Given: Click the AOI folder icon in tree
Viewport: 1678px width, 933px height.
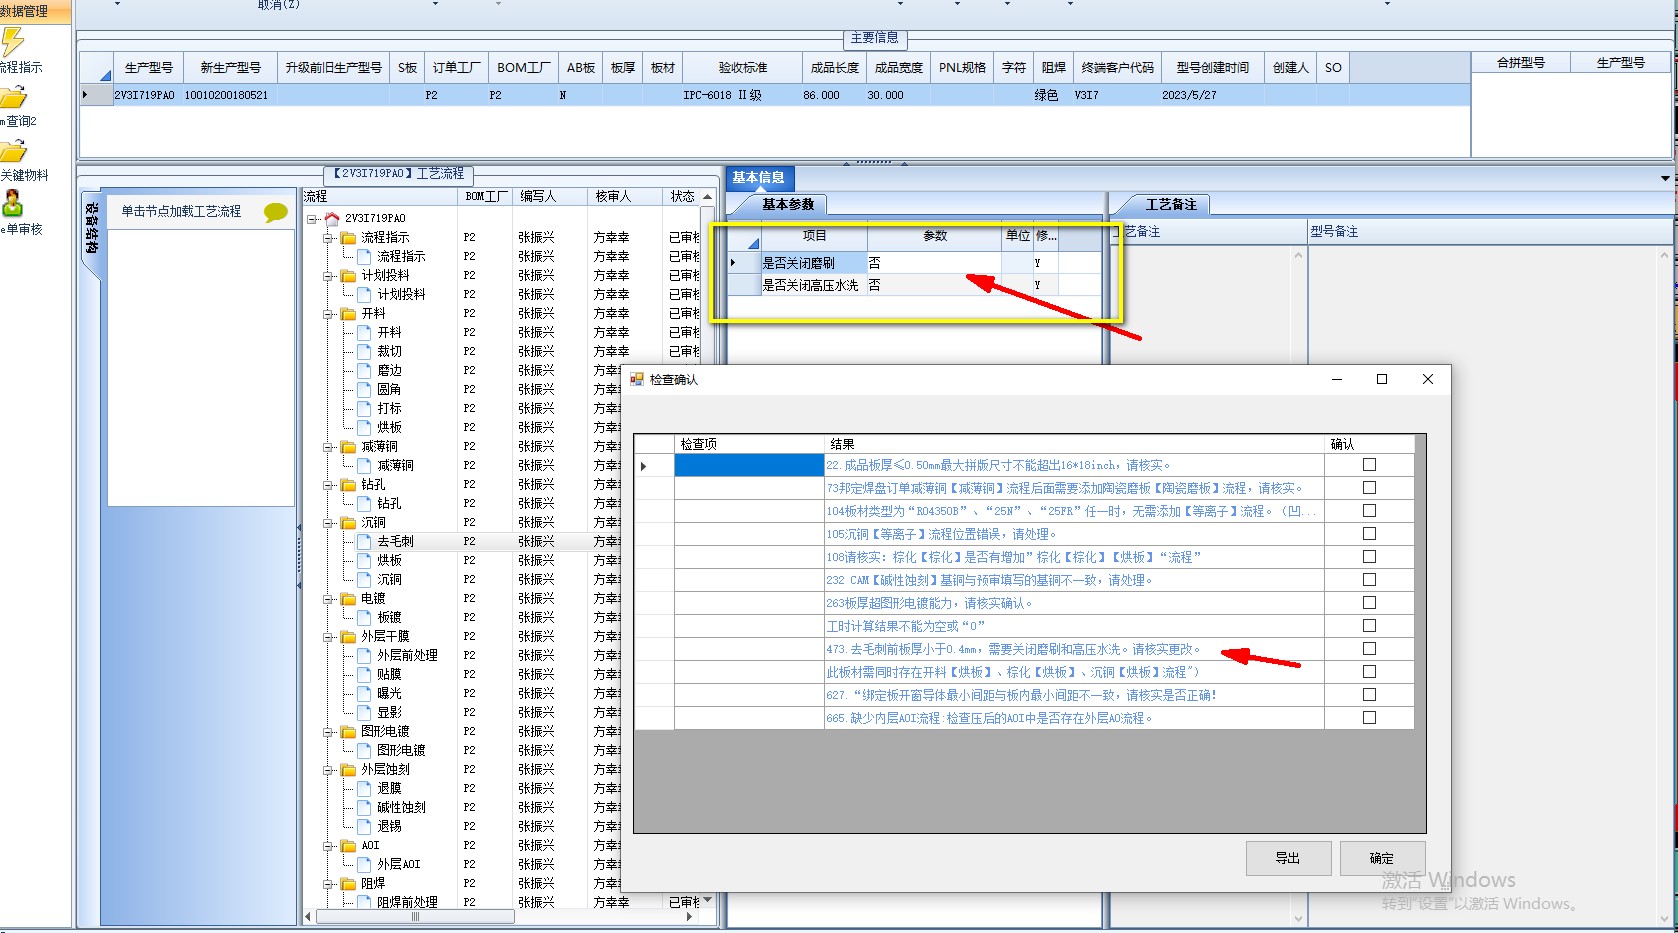Looking at the screenshot, I should point(348,845).
